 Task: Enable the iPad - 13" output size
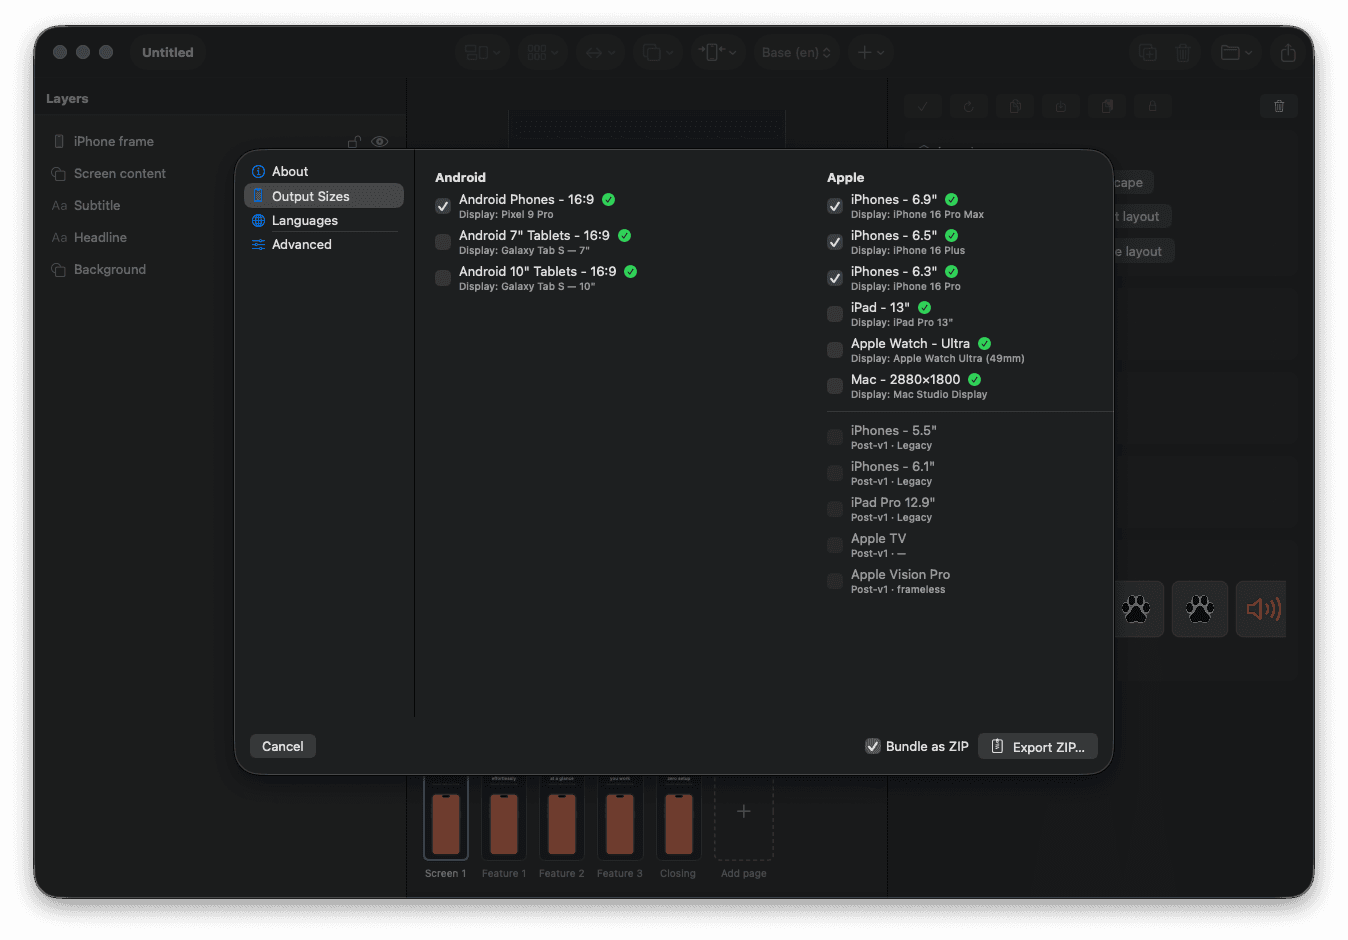[x=835, y=314]
